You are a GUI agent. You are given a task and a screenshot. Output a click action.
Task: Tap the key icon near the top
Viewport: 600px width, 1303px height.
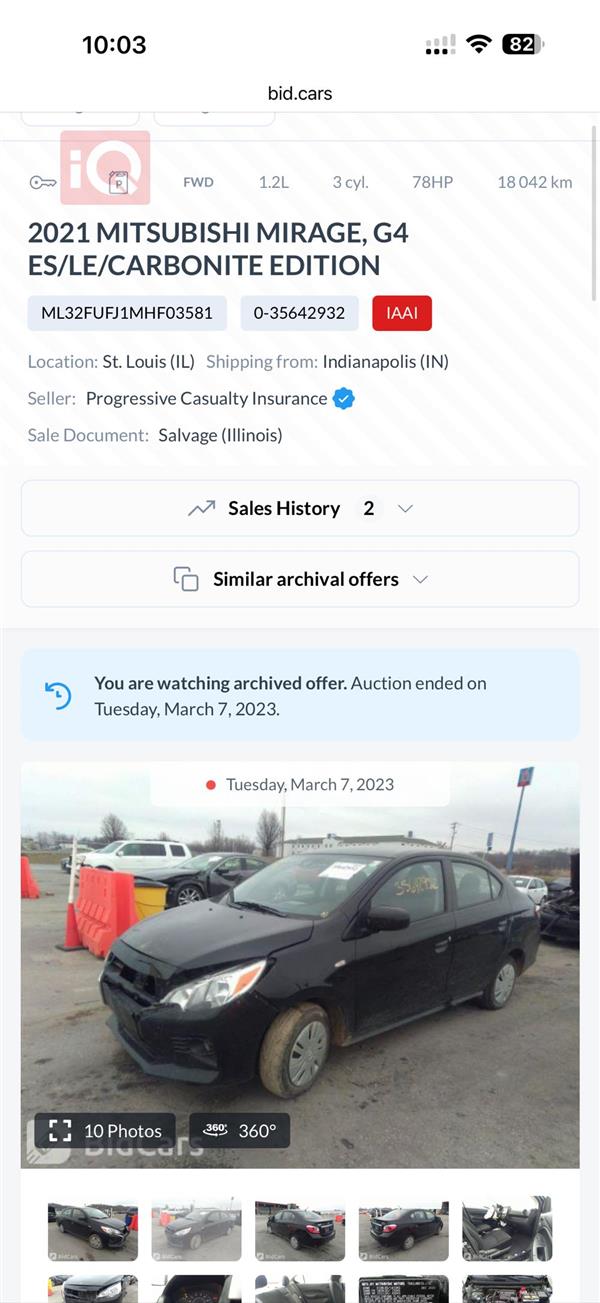[42, 182]
